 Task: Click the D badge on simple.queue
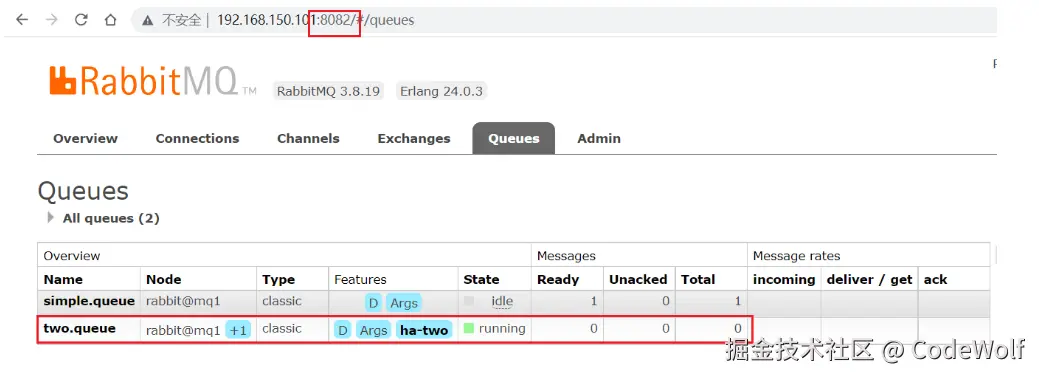374,303
